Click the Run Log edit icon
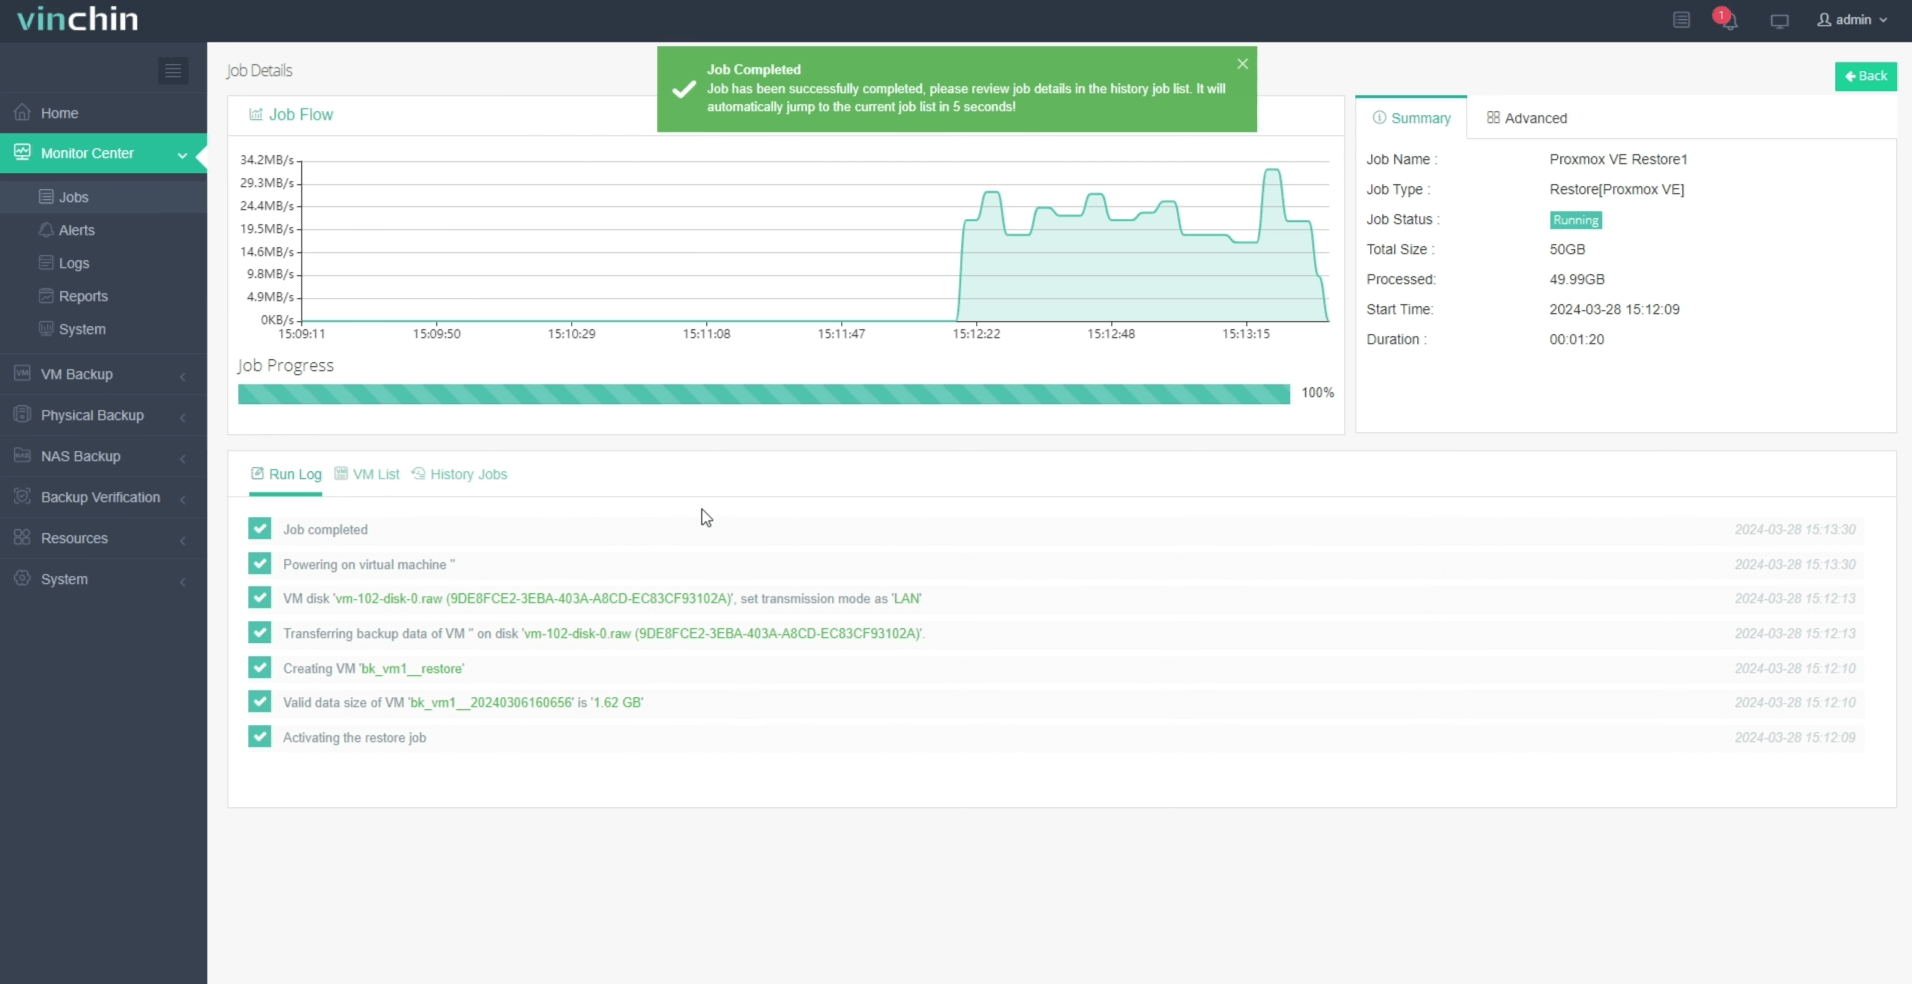The height and width of the screenshot is (984, 1912). pyautogui.click(x=257, y=474)
